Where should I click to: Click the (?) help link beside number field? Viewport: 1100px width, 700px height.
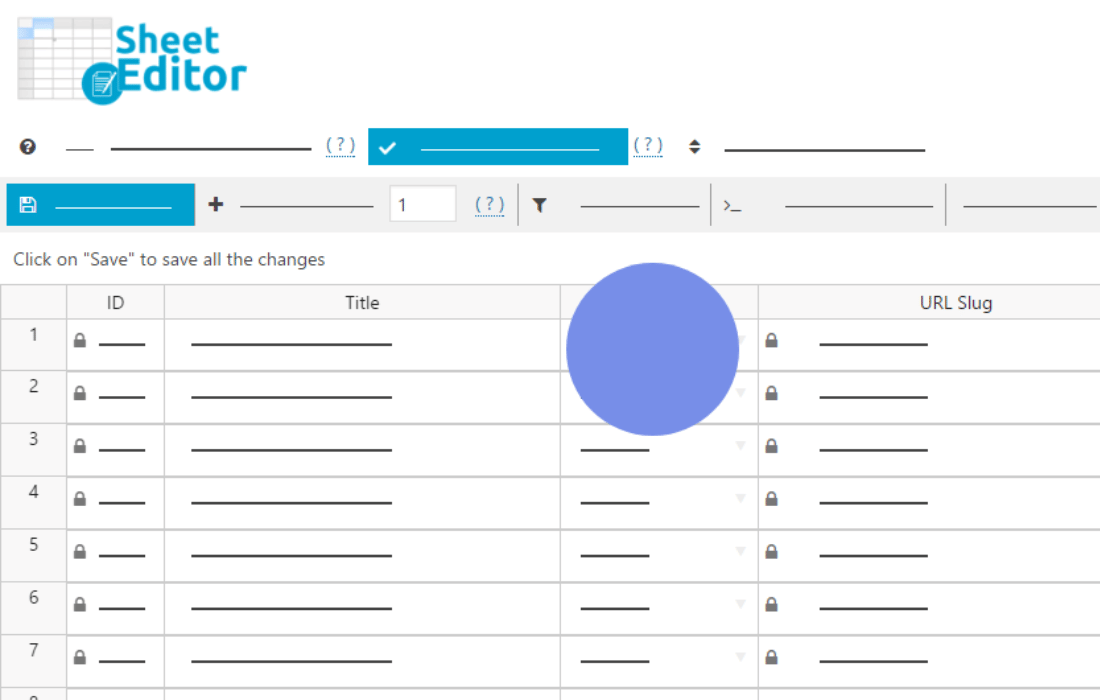[x=489, y=204]
